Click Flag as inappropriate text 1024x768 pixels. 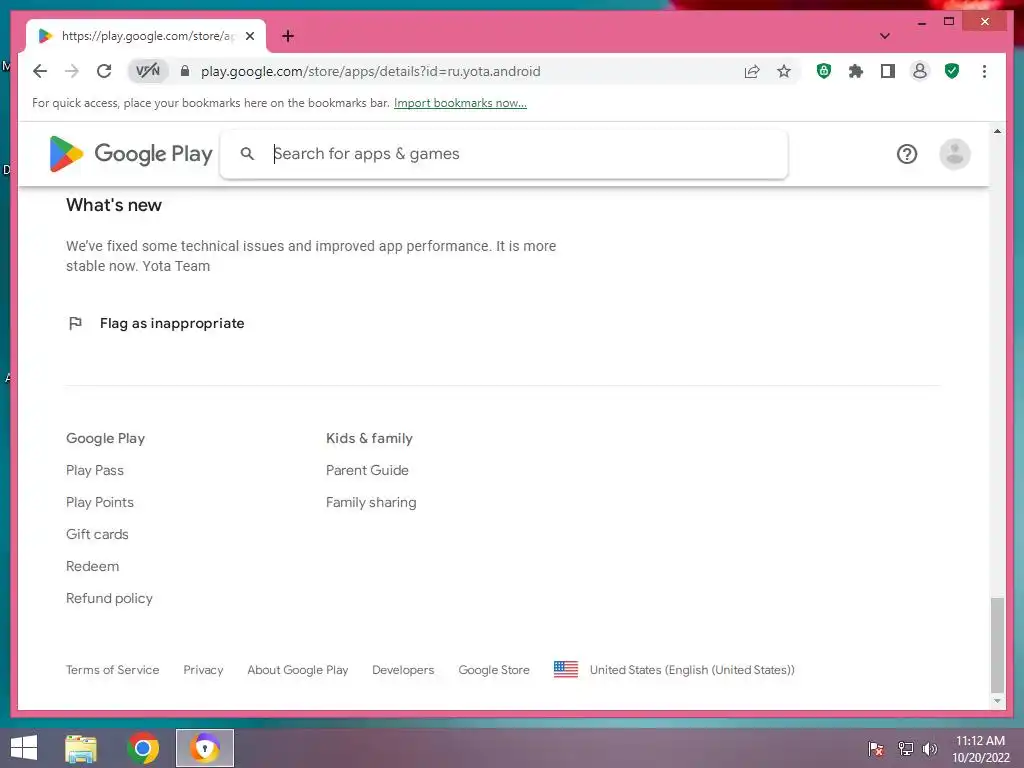coord(172,323)
